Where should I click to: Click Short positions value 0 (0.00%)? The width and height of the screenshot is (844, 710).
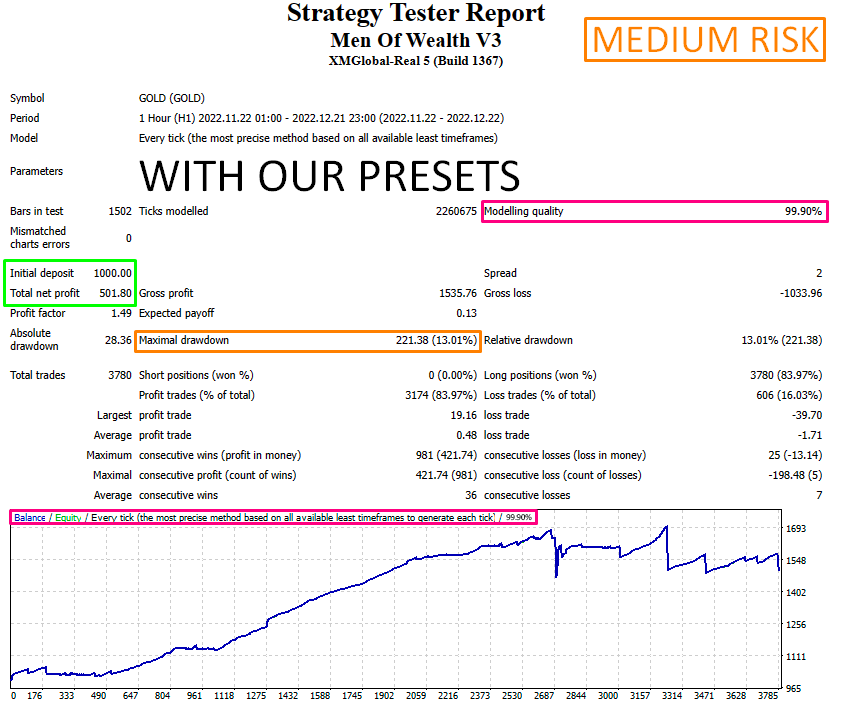pyautogui.click(x=453, y=375)
